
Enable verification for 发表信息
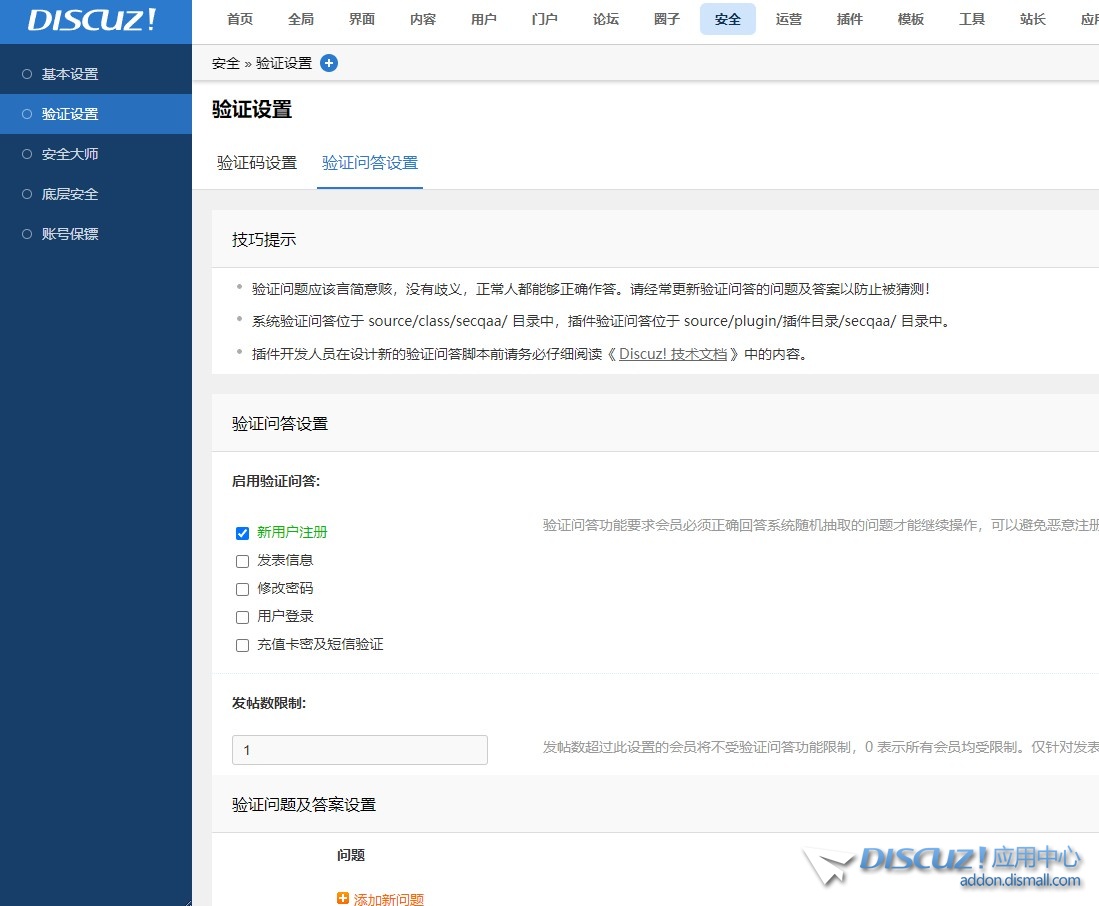[x=242, y=560]
